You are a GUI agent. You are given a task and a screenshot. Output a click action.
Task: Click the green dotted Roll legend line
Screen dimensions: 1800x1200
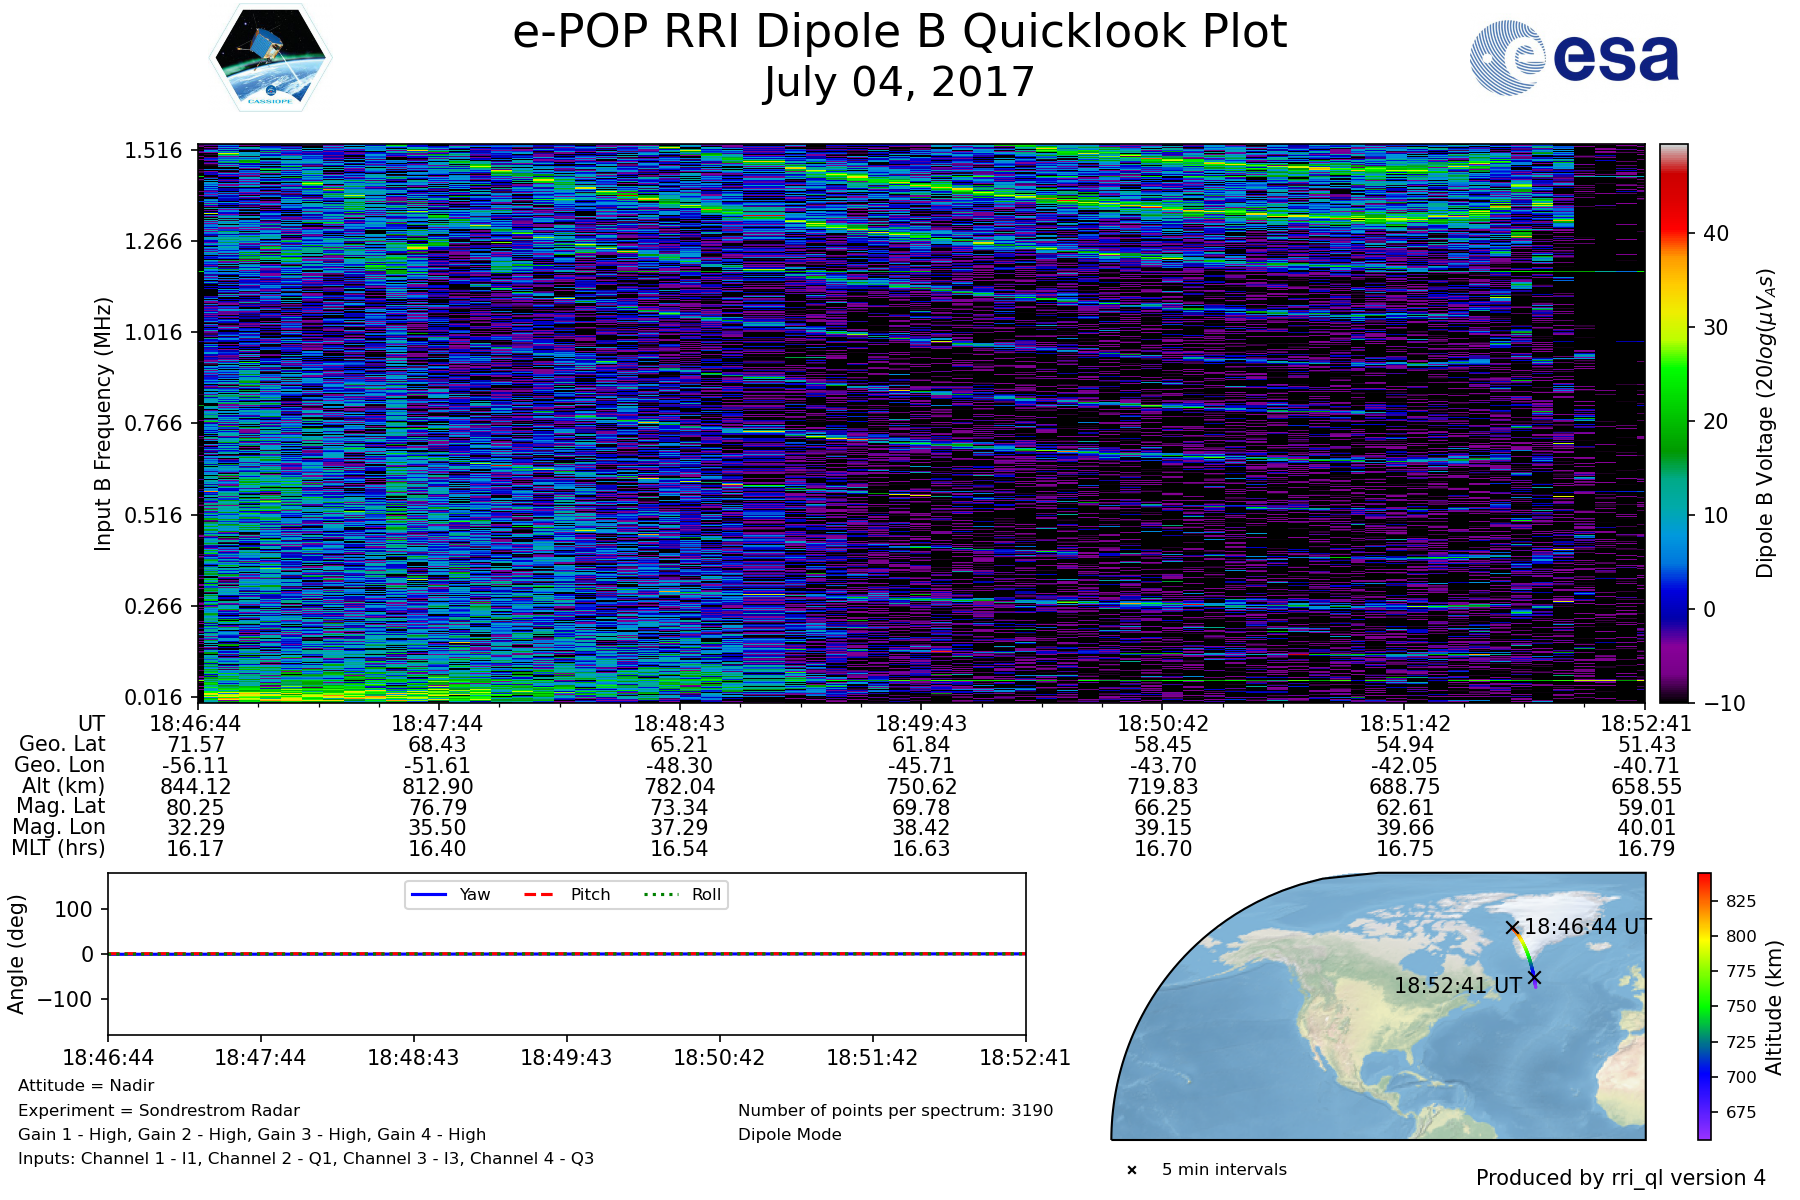point(660,895)
